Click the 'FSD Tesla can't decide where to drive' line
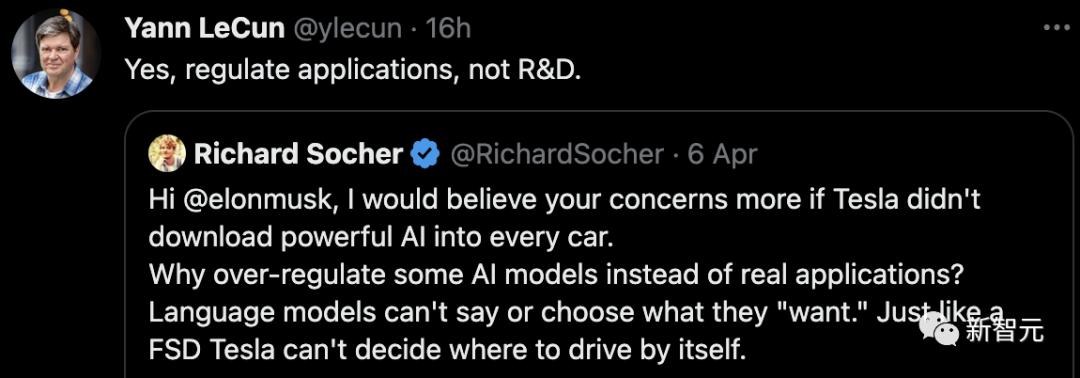 [x=448, y=351]
